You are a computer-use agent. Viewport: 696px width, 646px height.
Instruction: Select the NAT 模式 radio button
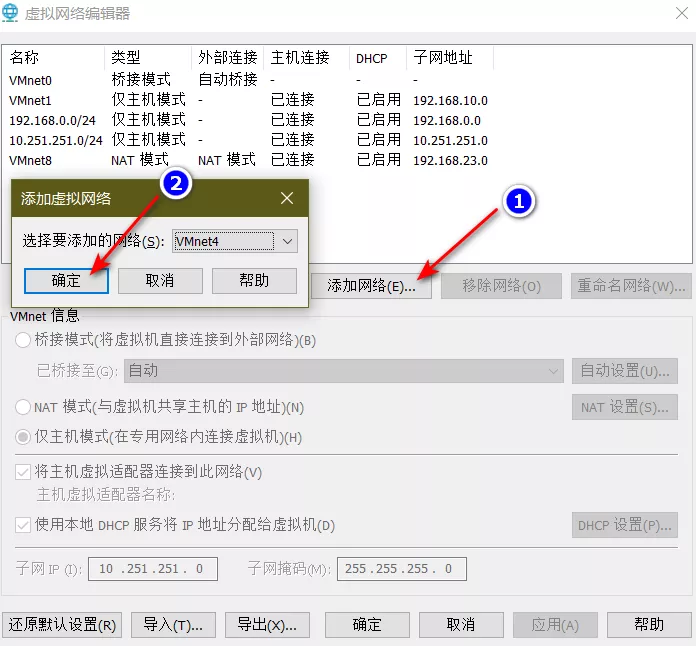click(x=23, y=407)
